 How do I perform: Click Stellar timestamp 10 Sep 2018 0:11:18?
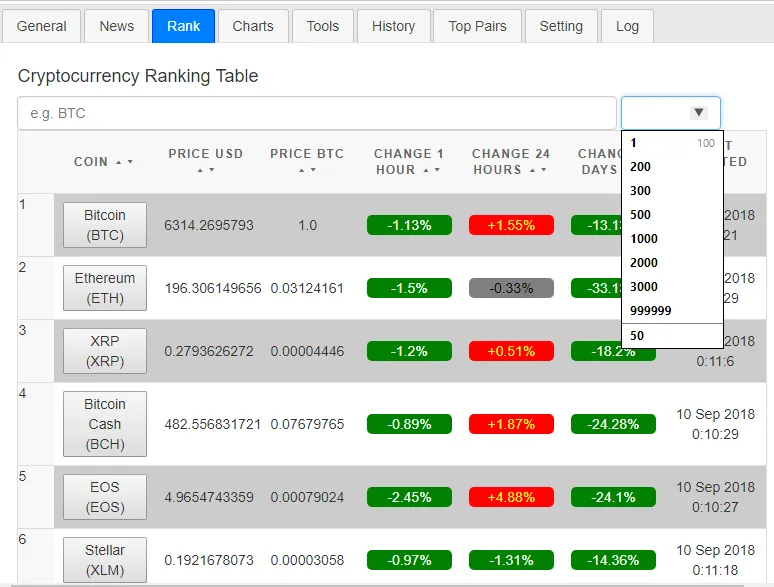[715, 560]
